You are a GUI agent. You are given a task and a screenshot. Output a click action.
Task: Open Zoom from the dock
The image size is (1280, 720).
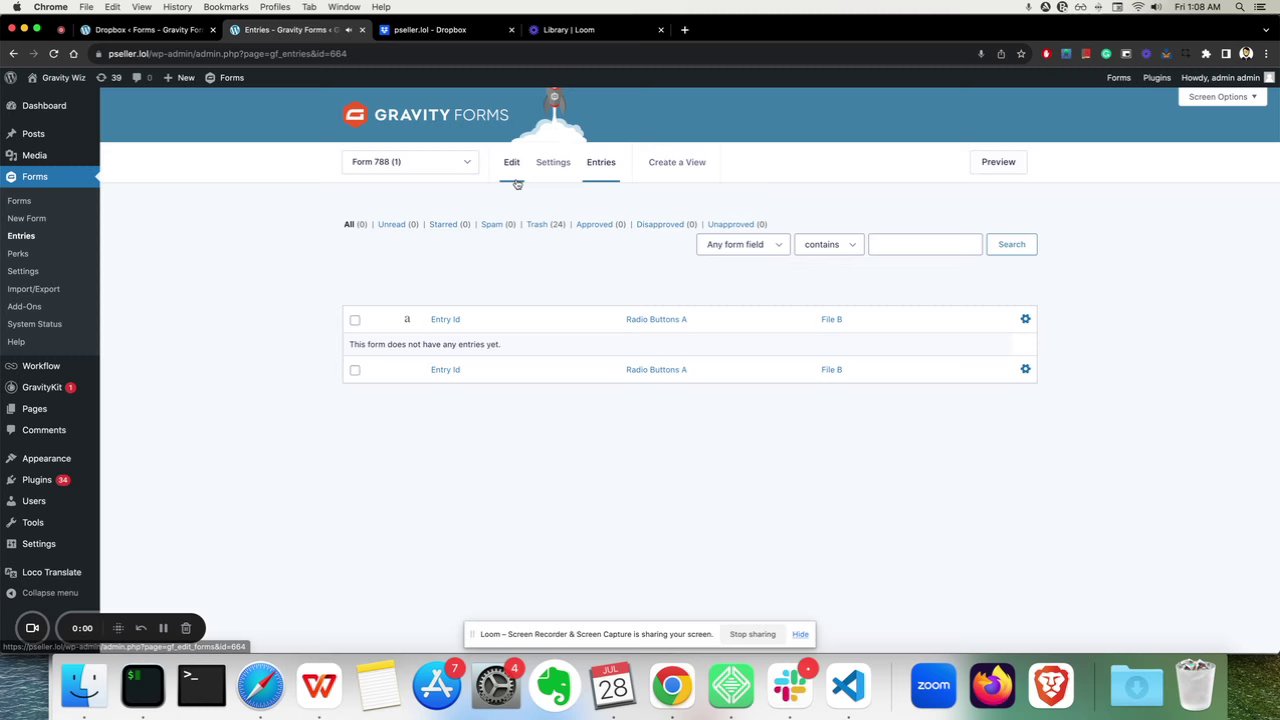click(933, 685)
